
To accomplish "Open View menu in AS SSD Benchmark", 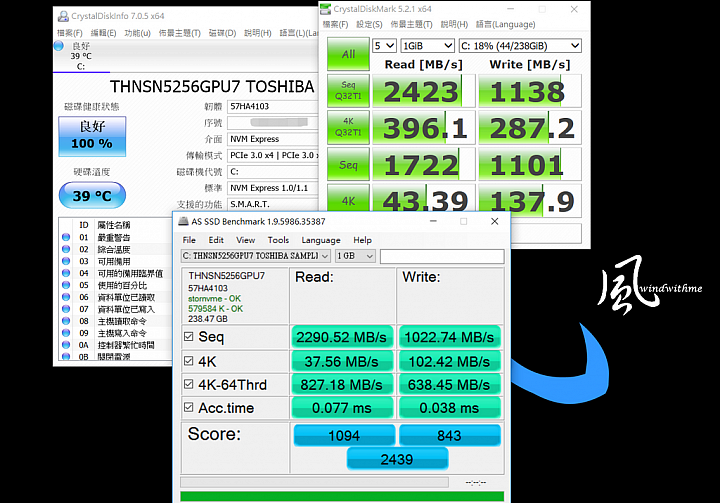I will pyautogui.click(x=246, y=240).
